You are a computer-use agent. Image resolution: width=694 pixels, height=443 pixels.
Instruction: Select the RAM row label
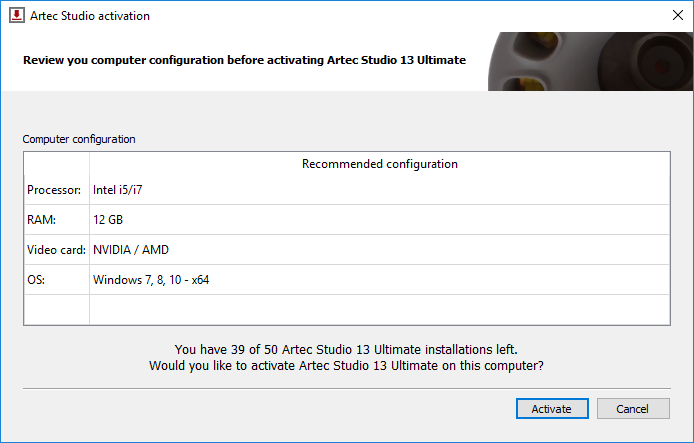42,220
